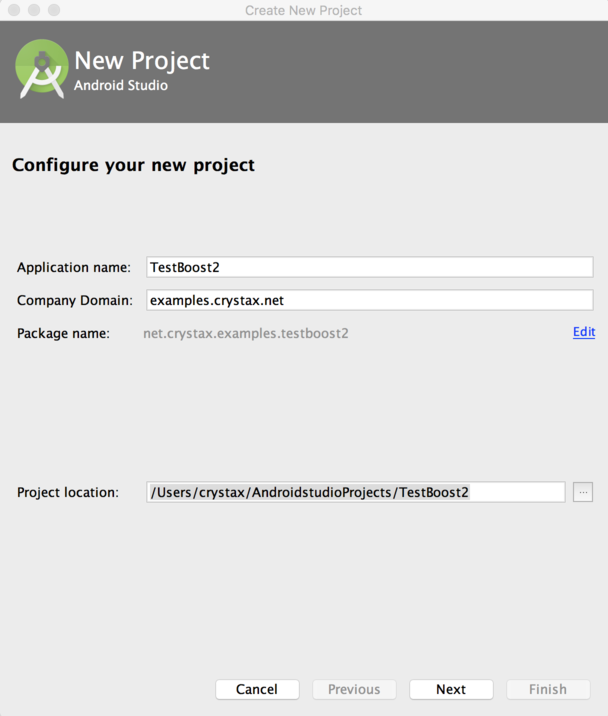Click the Application name label
Image resolution: width=608 pixels, height=716 pixels.
pos(74,268)
